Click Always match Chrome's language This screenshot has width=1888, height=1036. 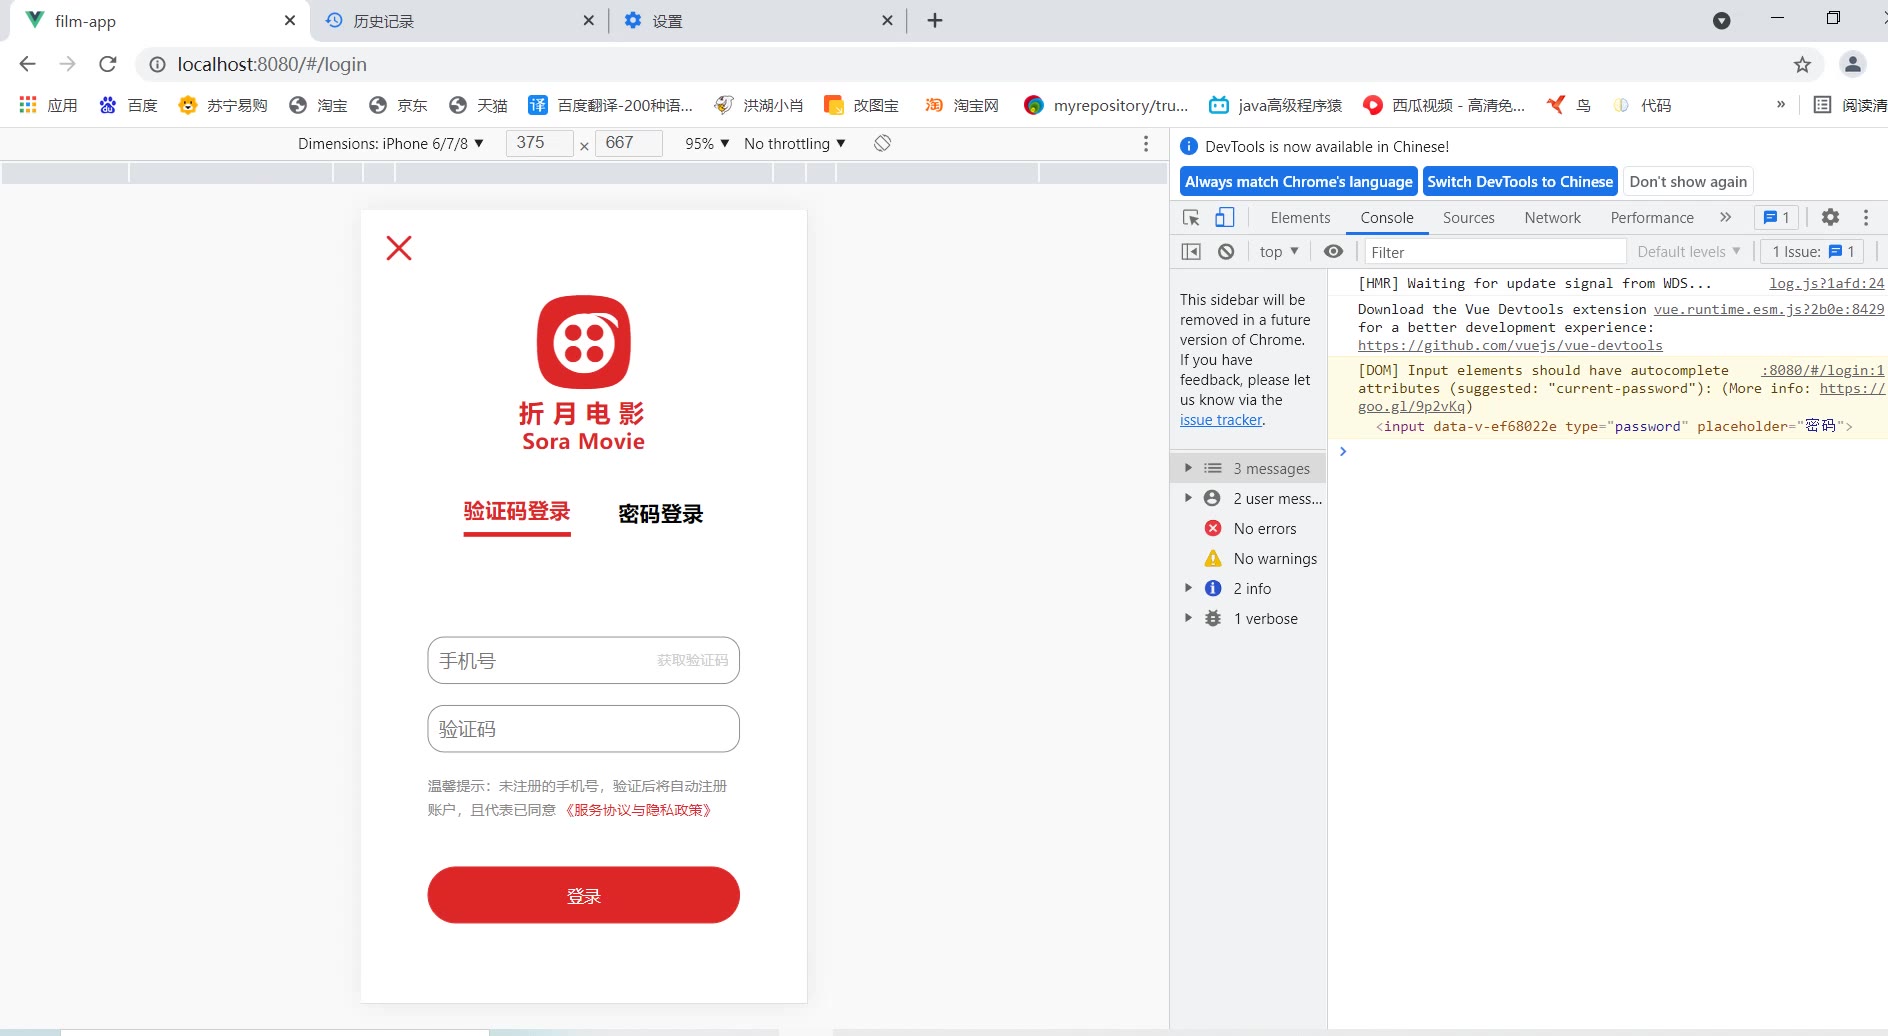tap(1298, 181)
